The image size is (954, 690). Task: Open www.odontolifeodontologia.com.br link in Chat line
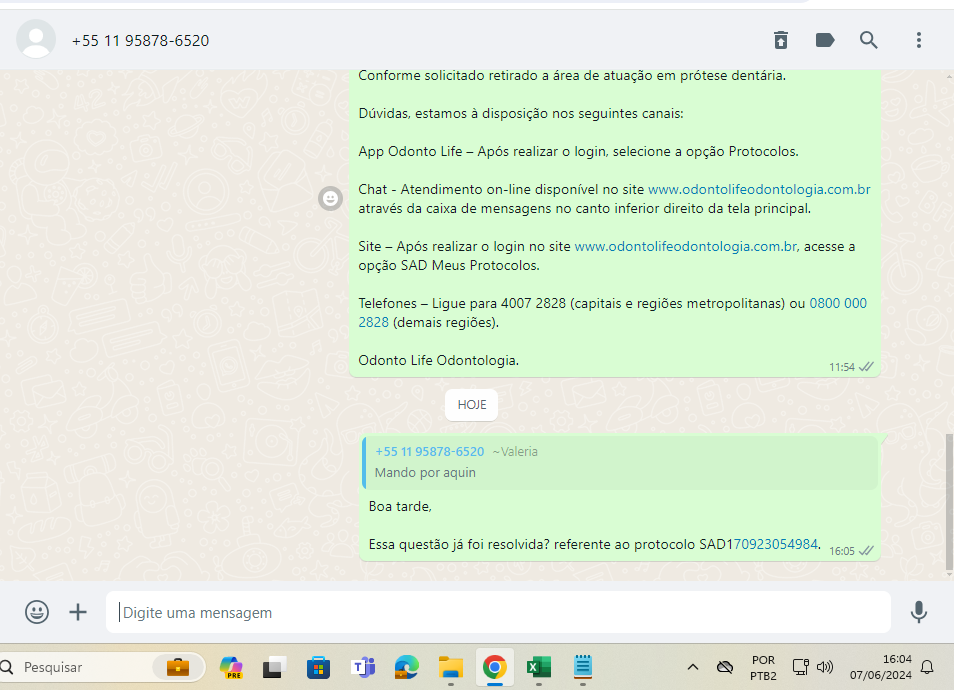click(759, 189)
